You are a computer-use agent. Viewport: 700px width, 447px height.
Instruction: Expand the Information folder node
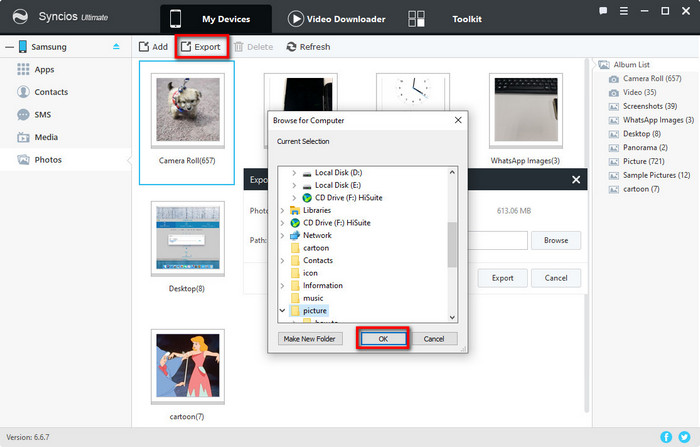282,285
